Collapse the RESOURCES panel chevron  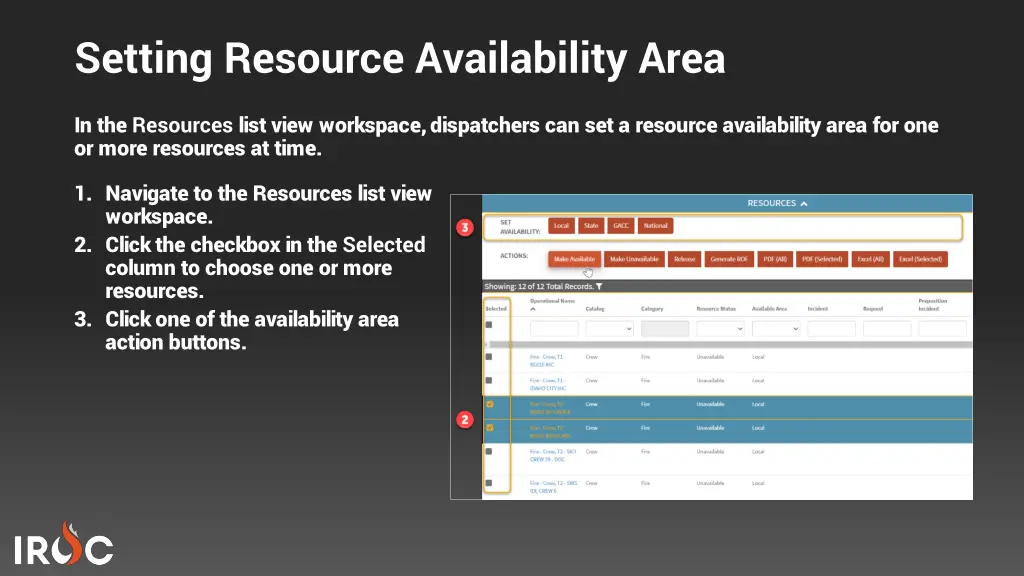[804, 204]
